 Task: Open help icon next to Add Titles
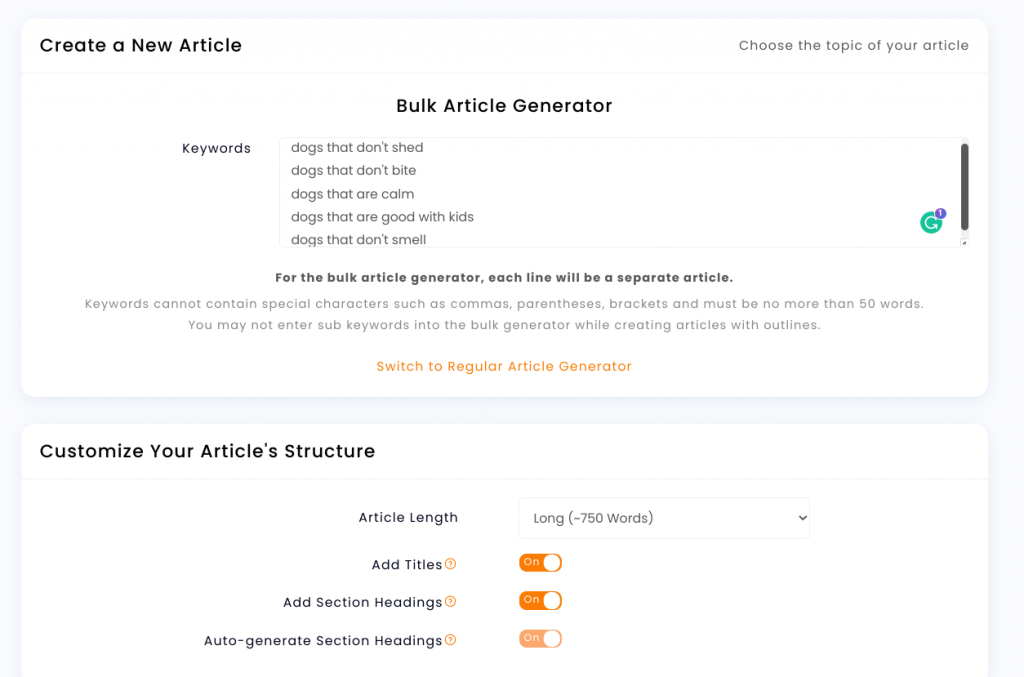click(x=451, y=564)
